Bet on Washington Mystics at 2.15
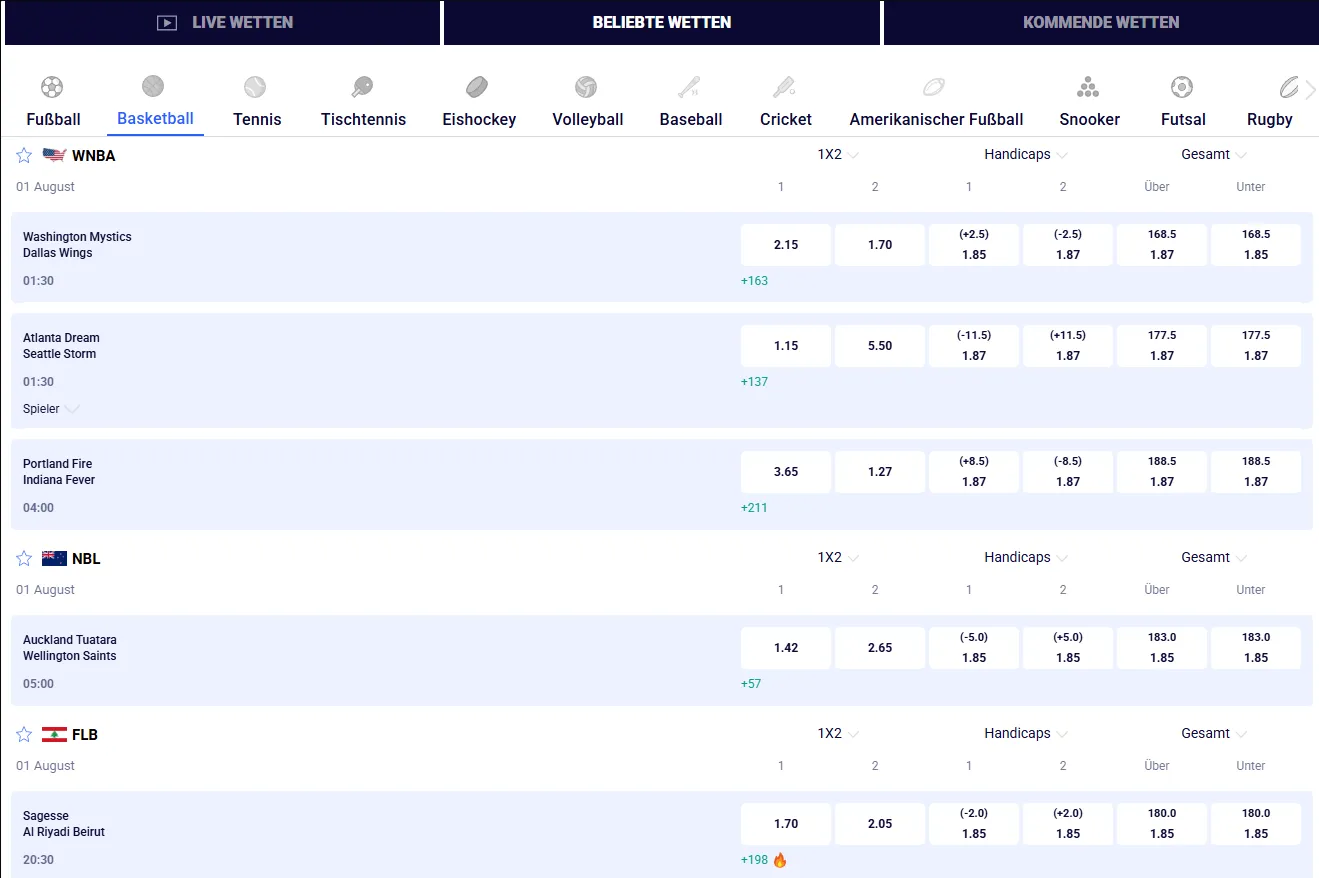This screenshot has height=878, width=1319. click(x=786, y=245)
